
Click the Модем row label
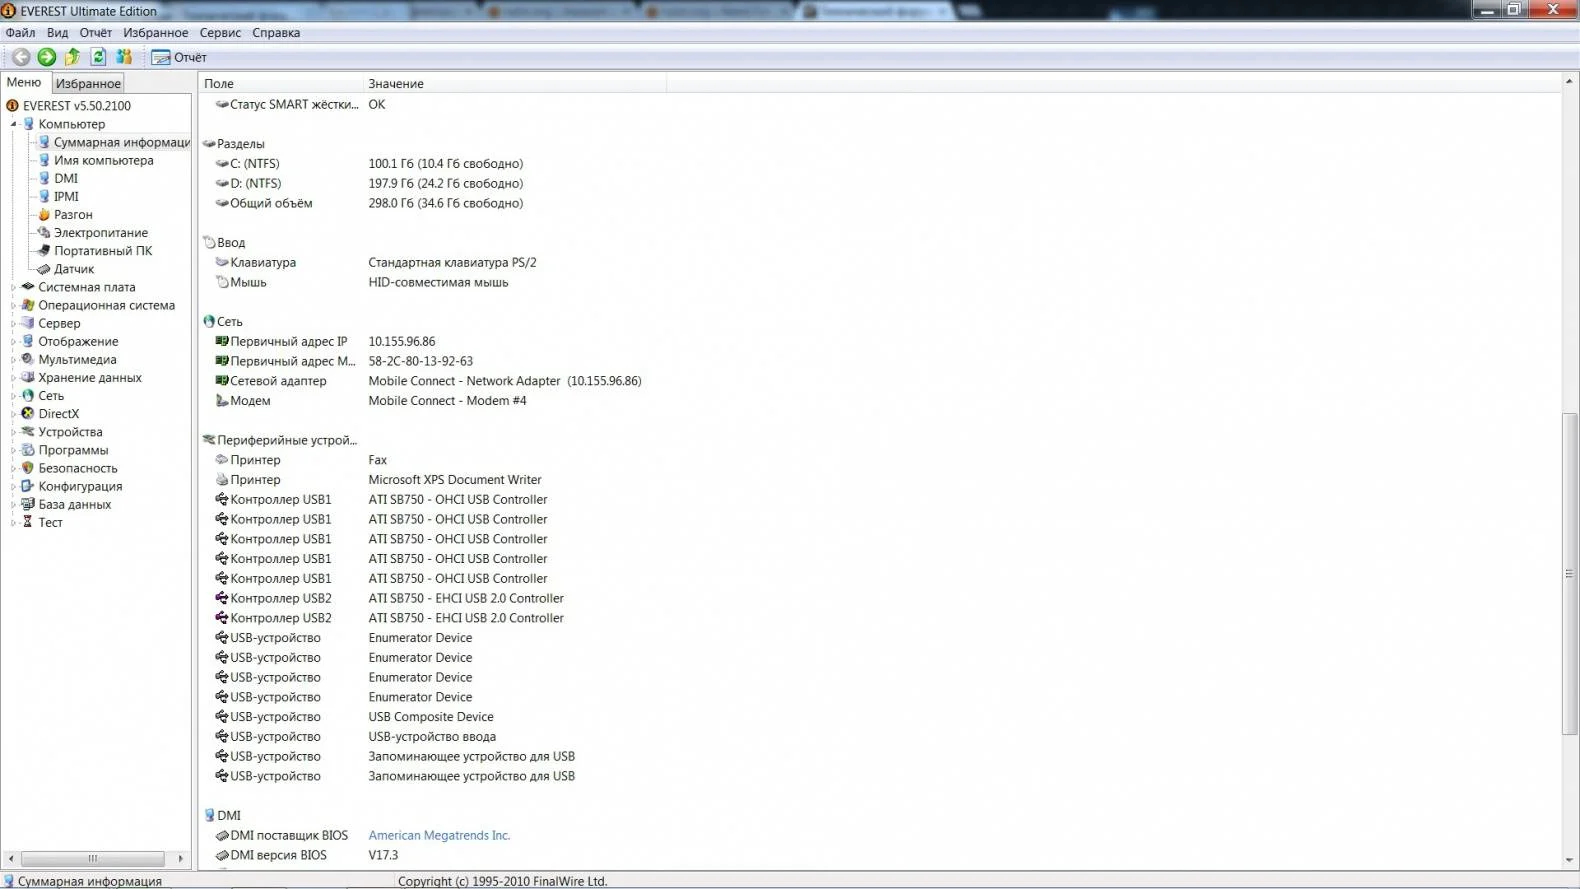coord(250,401)
